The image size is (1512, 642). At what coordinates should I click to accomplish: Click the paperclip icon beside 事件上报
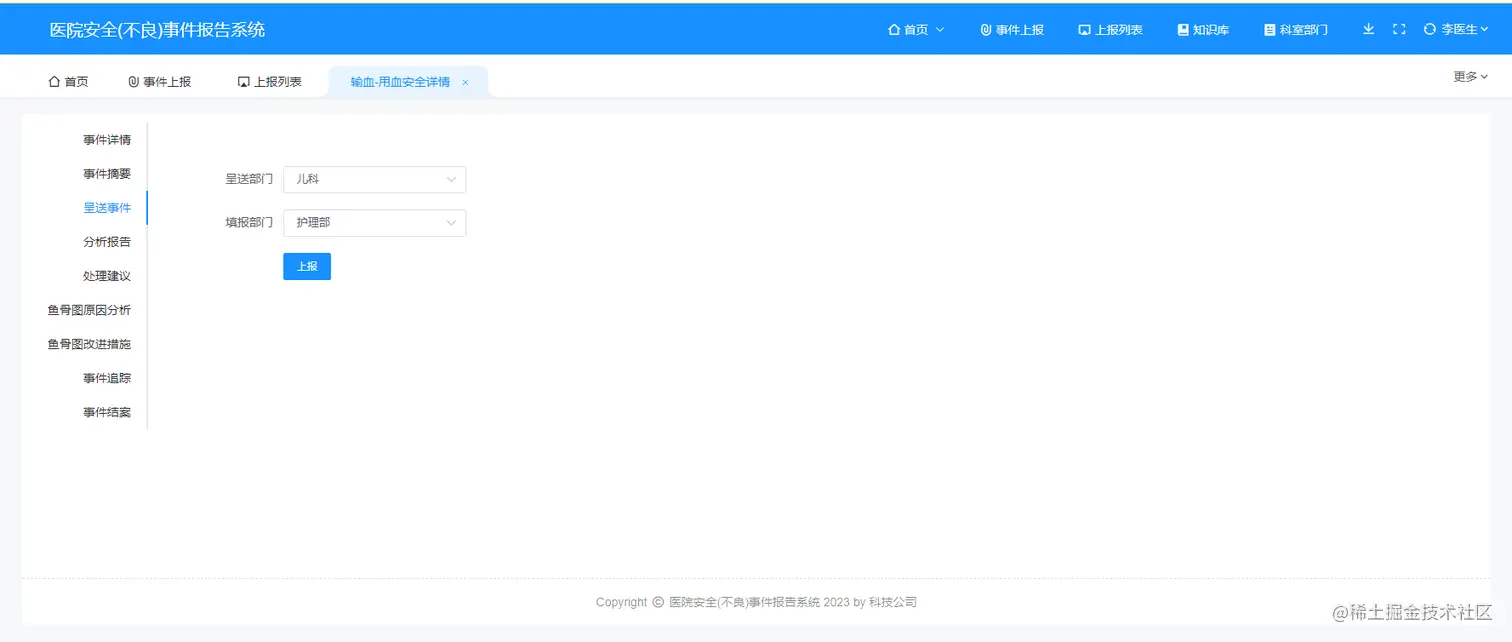tap(984, 29)
